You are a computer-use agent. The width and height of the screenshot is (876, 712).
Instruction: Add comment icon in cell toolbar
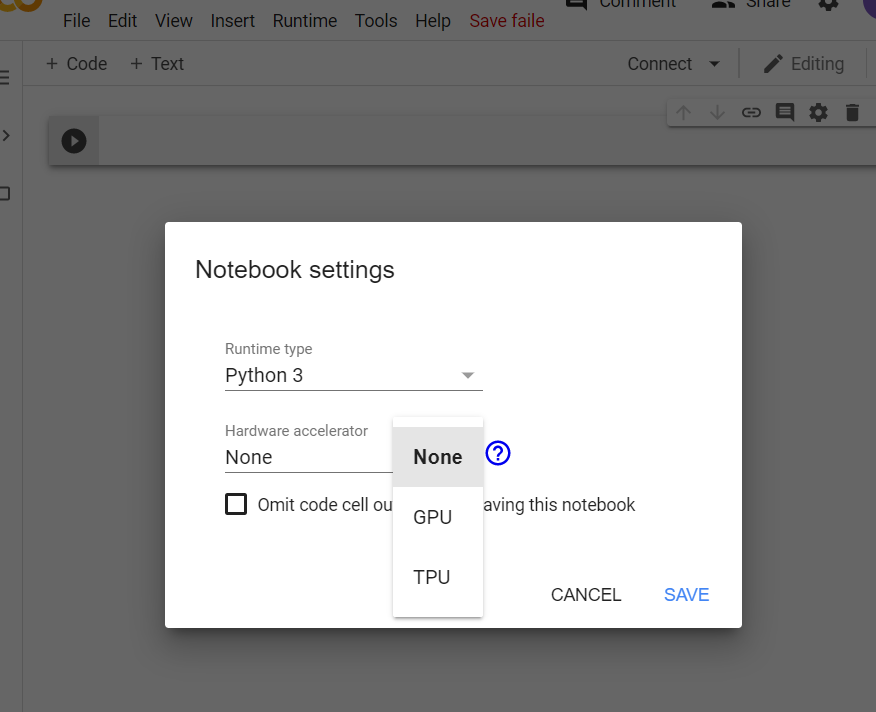click(785, 113)
